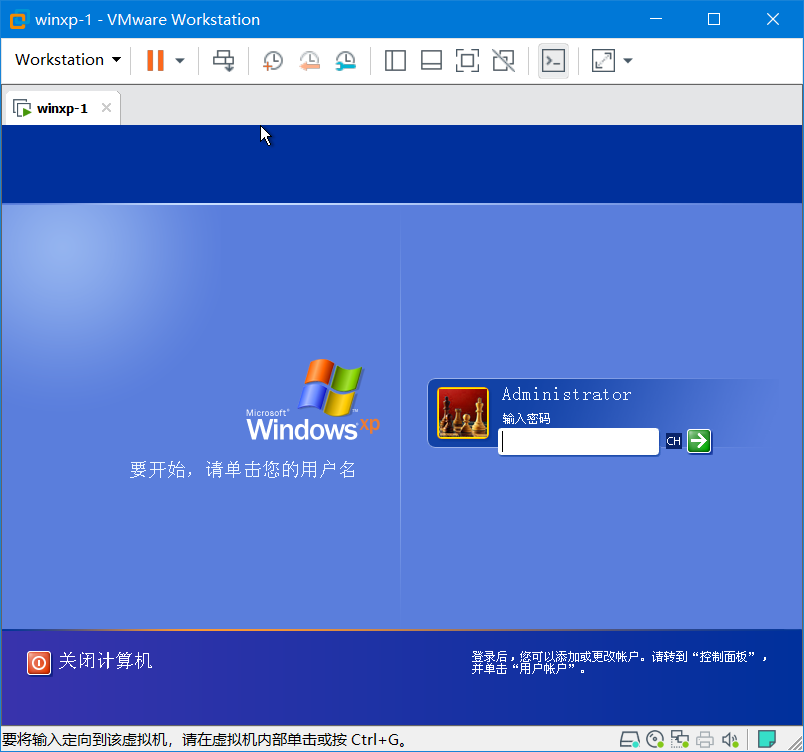Expand the power options dropdown arrow
This screenshot has width=804, height=752.
pyautogui.click(x=179, y=60)
